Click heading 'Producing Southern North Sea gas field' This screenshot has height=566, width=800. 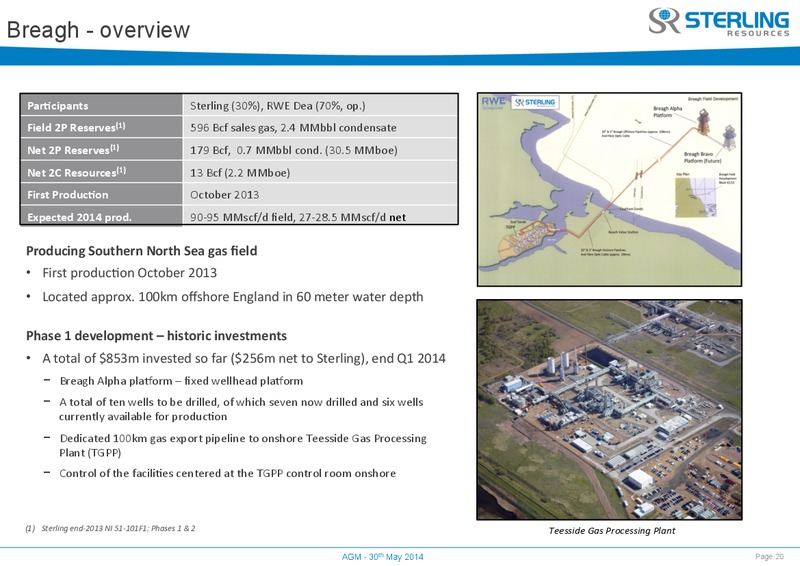[x=141, y=251]
